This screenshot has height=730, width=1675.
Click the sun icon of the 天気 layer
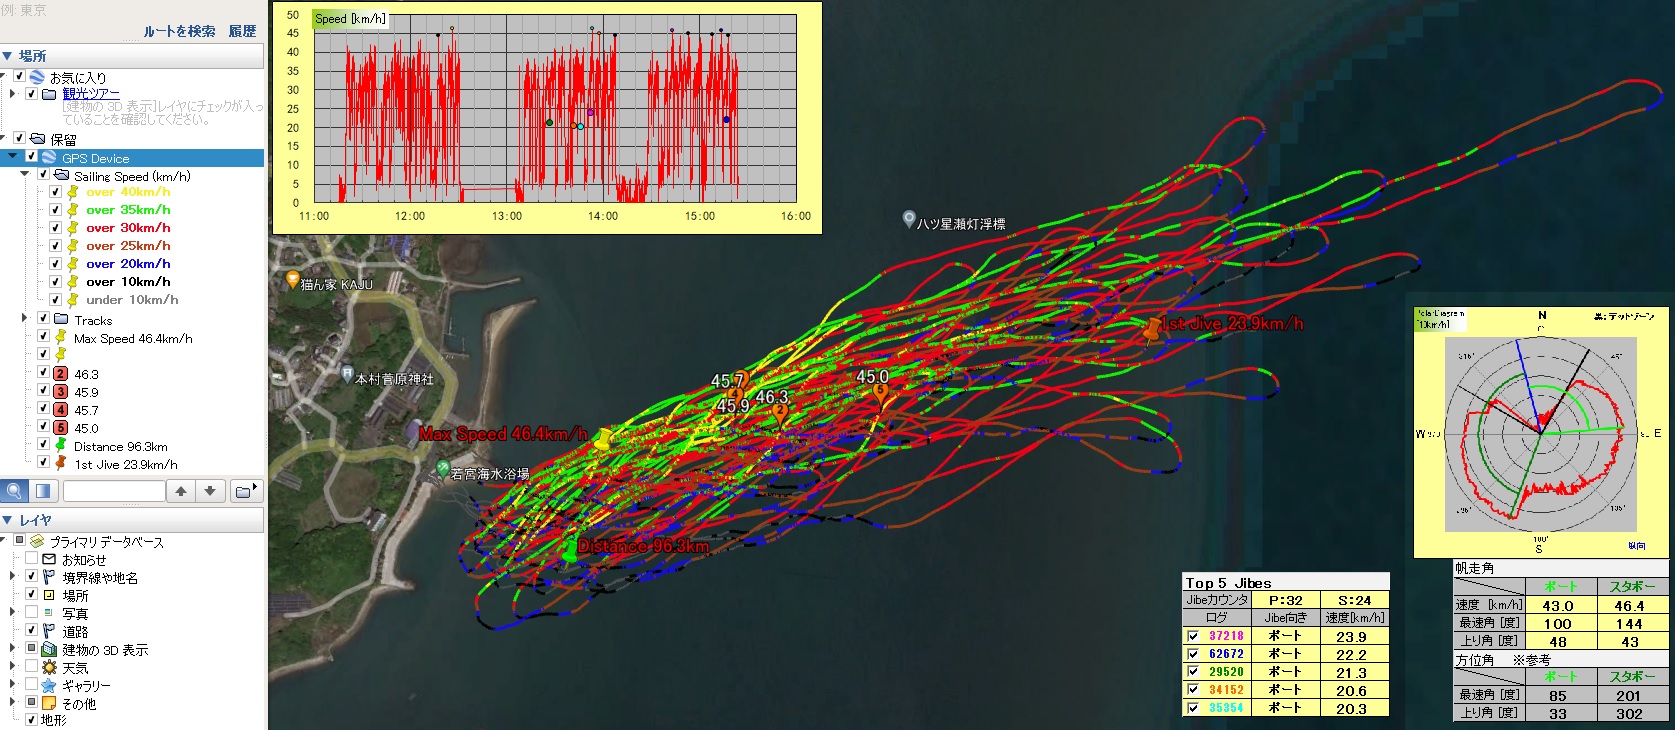[x=49, y=668]
